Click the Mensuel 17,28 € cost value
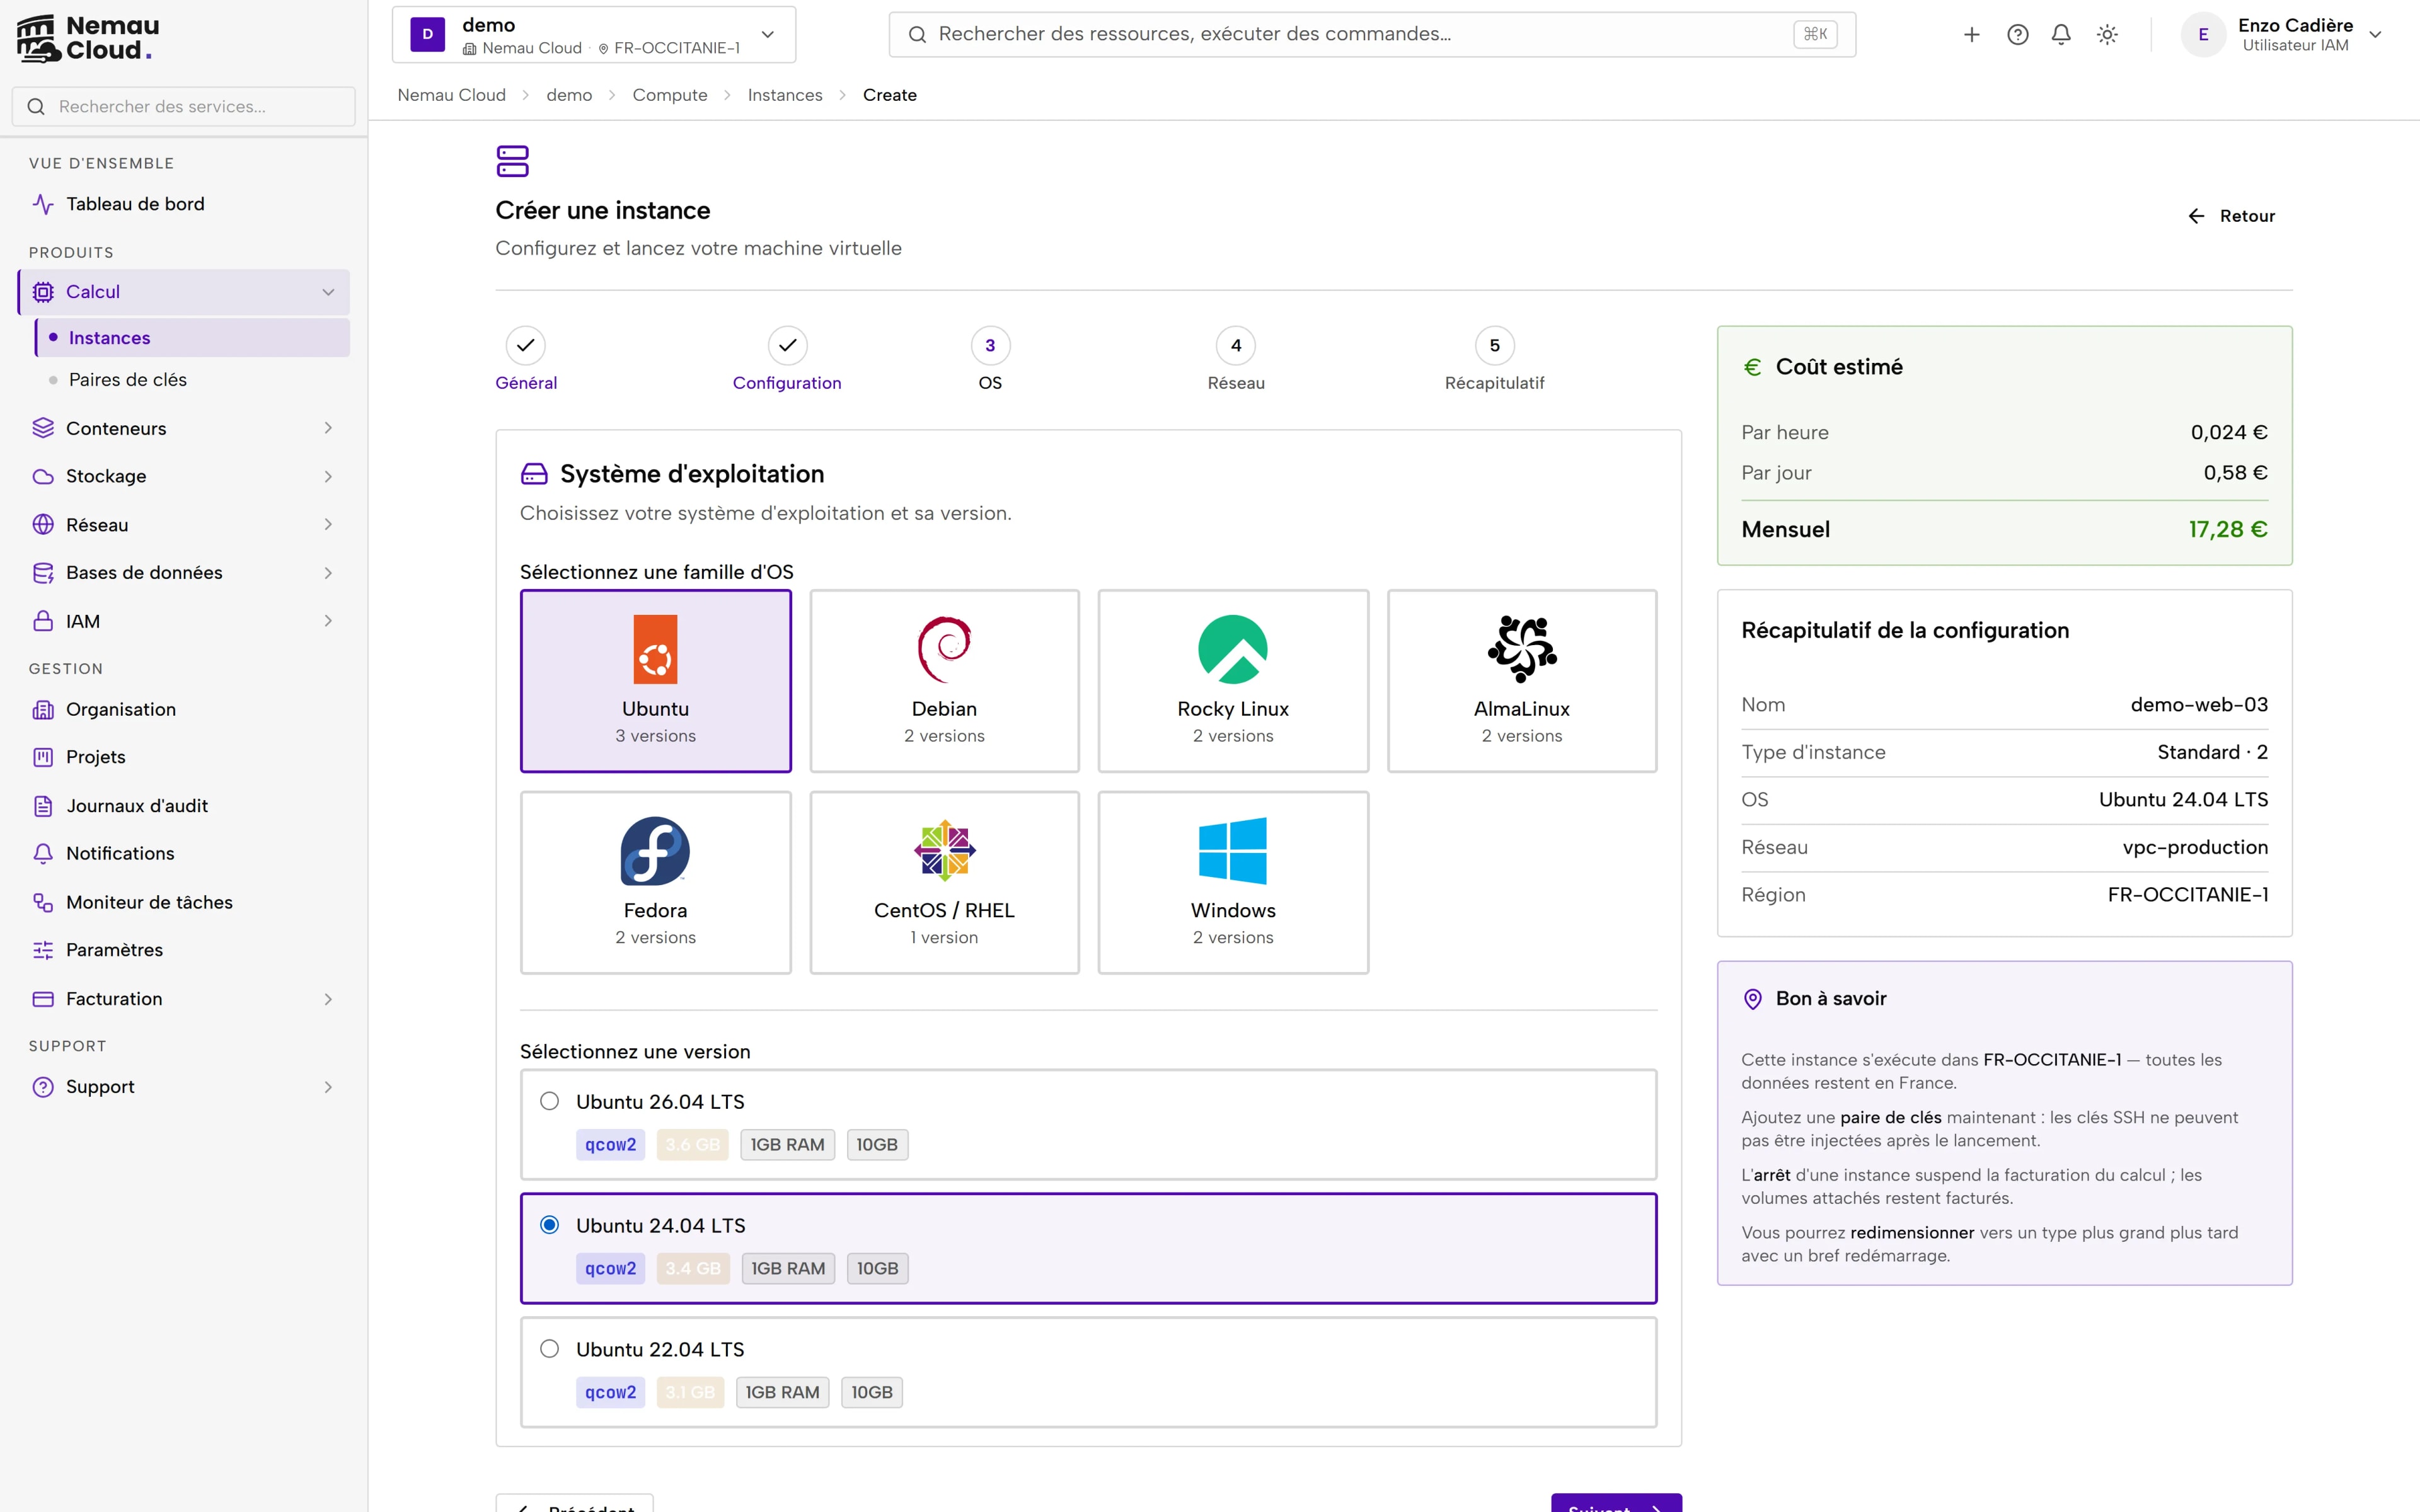This screenshot has height=1512, width=2420. 2228,530
